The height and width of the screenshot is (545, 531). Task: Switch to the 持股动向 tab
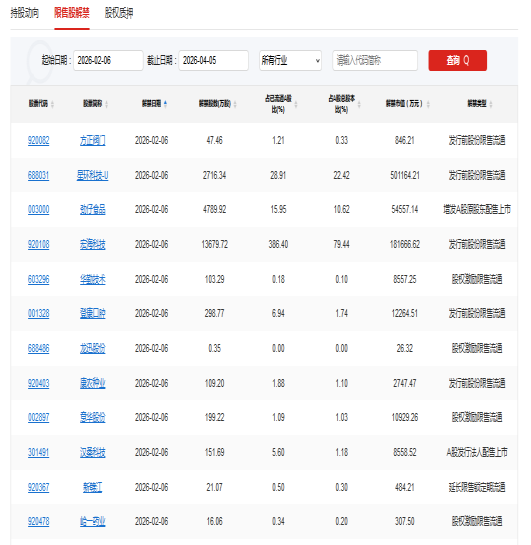point(25,13)
